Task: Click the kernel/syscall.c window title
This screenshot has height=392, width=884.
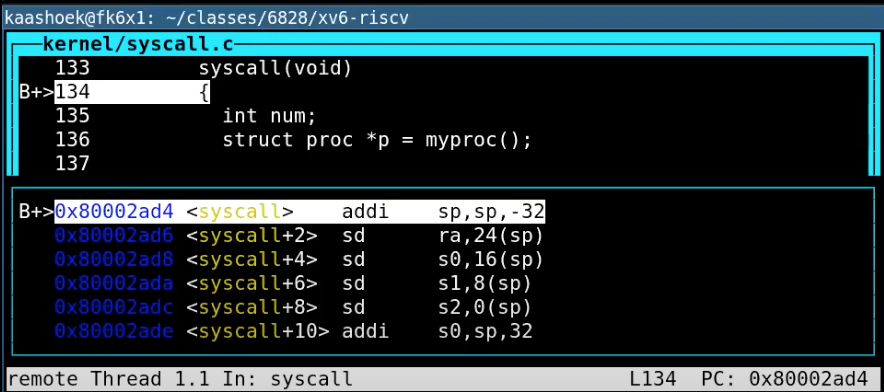Action: pyautogui.click(x=138, y=44)
